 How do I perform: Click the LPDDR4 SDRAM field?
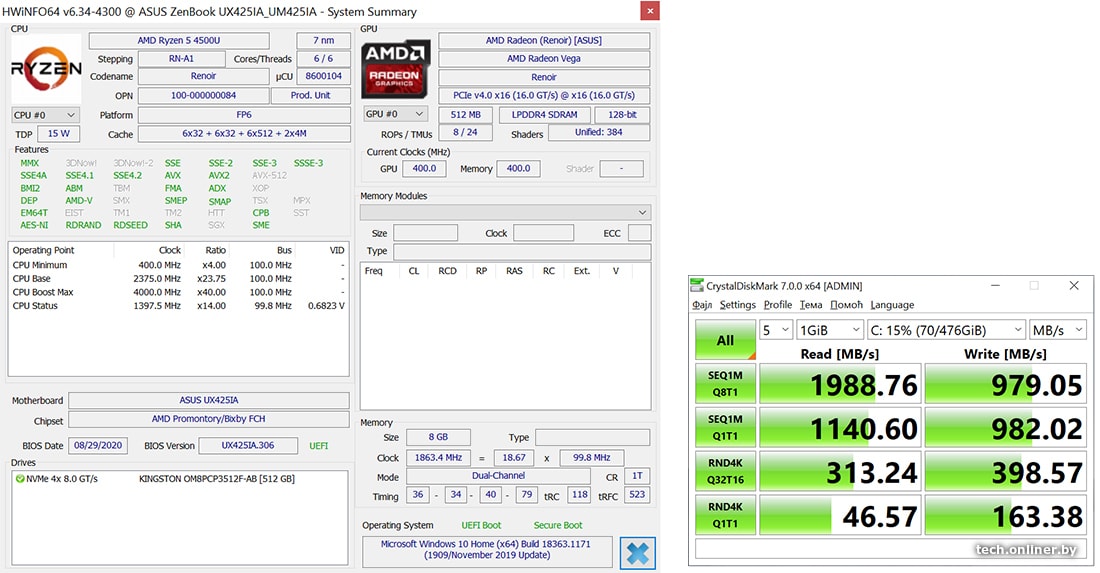click(544, 114)
